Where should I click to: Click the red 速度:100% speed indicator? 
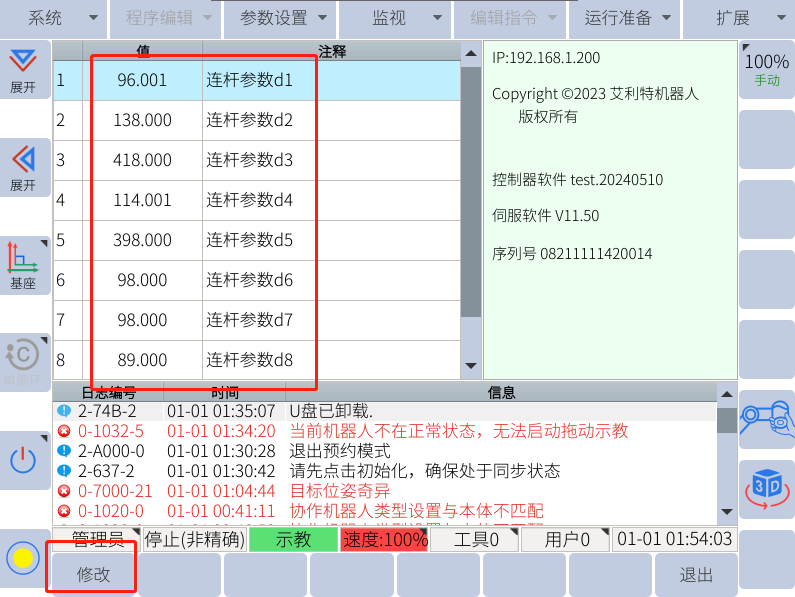click(385, 540)
